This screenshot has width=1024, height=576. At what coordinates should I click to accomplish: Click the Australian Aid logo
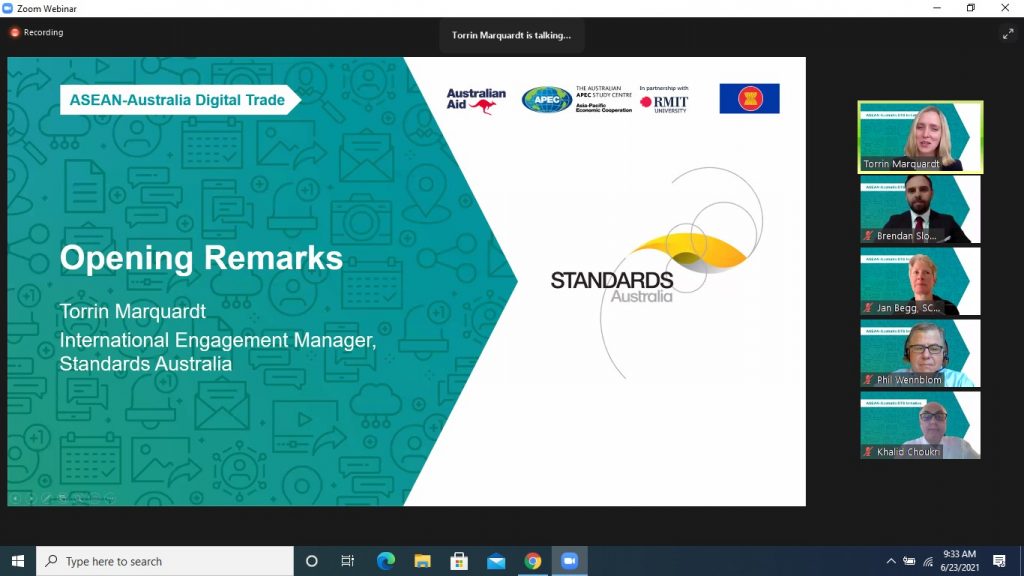click(x=476, y=101)
